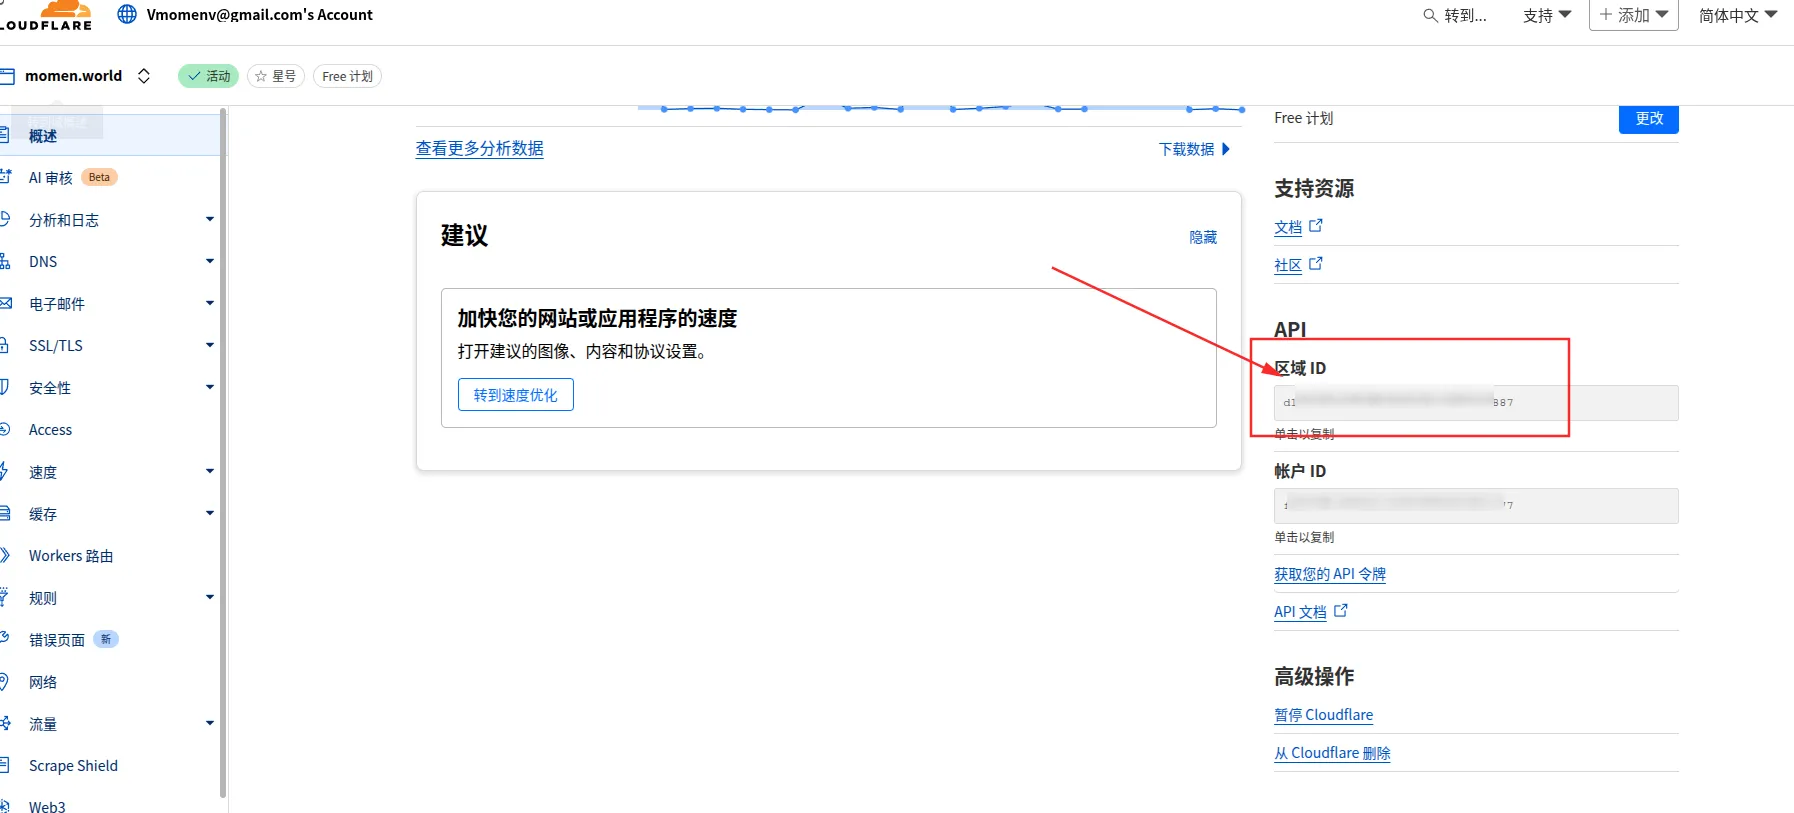Viewport: 1794px width, 813px height.
Task: Click the 从 Cloudflare 删除 link
Action: pos(1332,753)
